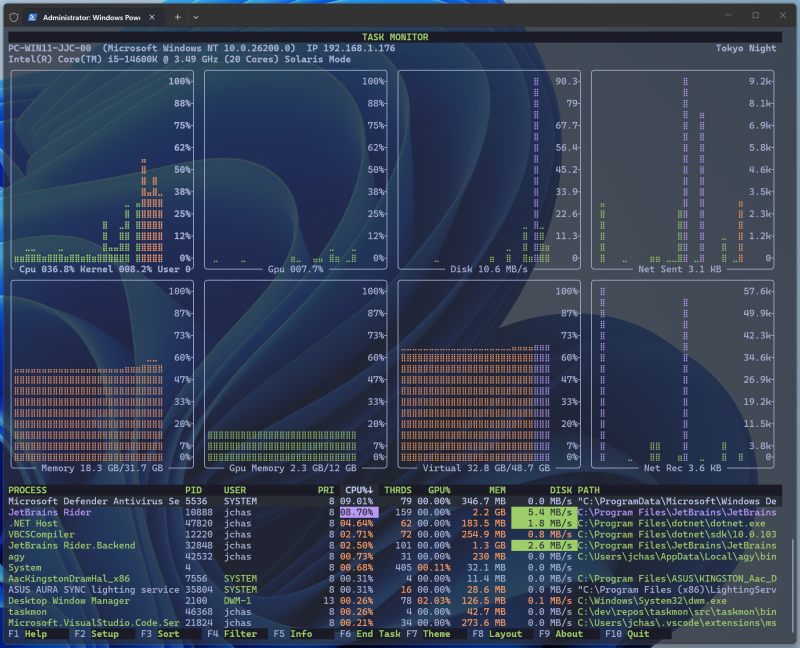The height and width of the screenshot is (648, 800).
Task: Select the taskmon process row
Action: coord(393,612)
